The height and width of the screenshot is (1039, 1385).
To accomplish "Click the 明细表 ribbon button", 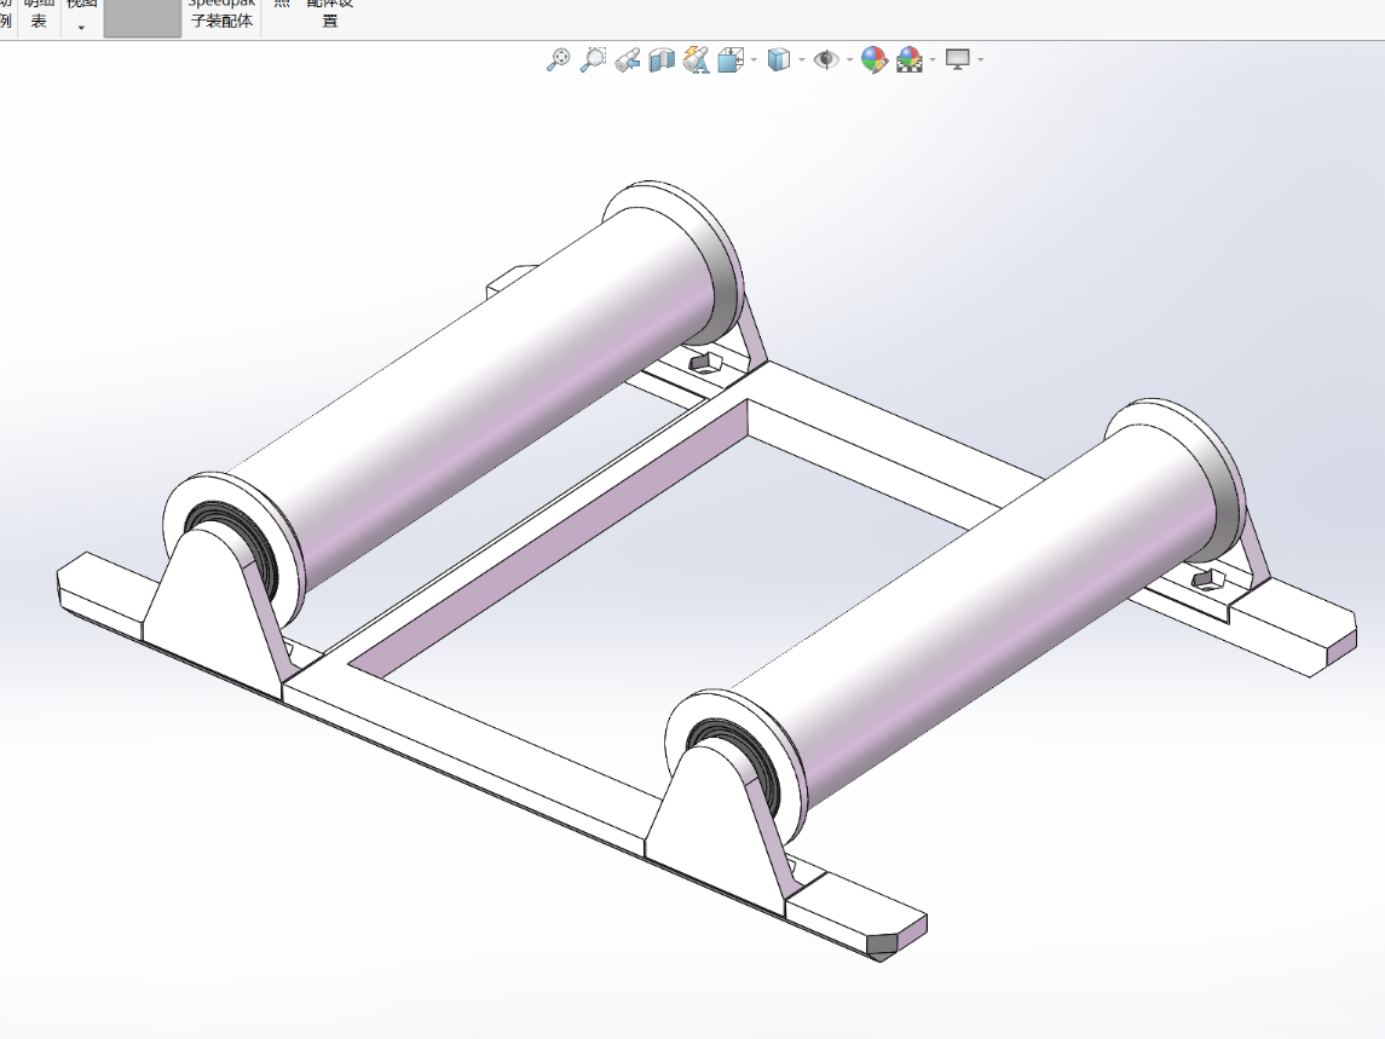I will pos(39,14).
